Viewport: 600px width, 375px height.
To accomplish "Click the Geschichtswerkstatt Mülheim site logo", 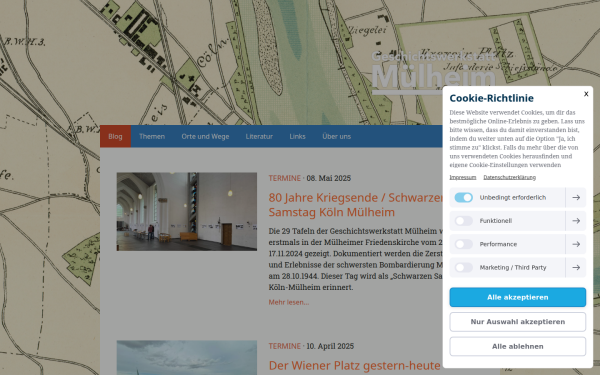I will point(433,73).
